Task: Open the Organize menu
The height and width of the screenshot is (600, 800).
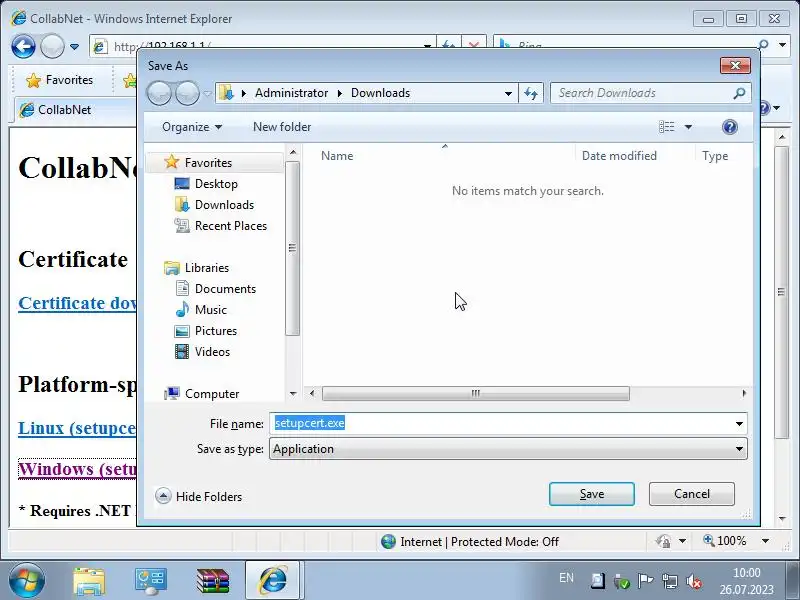Action: (x=191, y=127)
